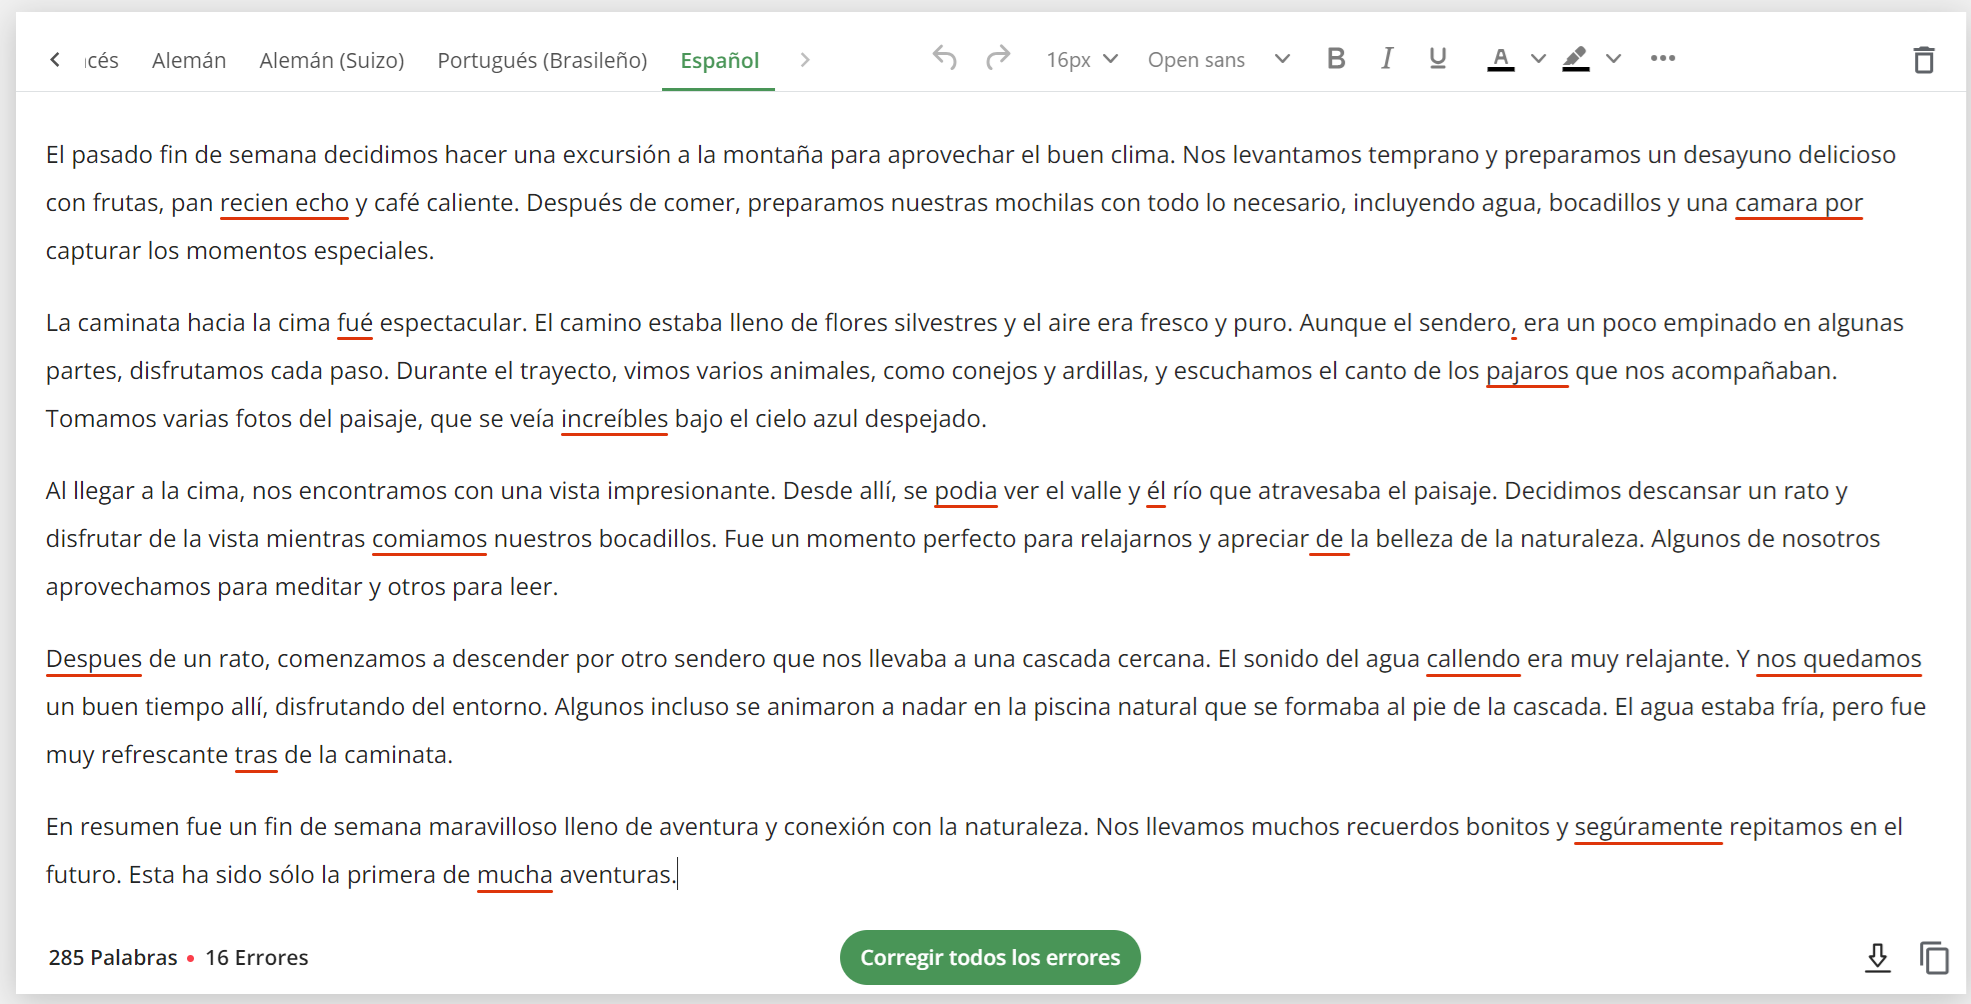Click the underlined word "tras"
The image size is (1971, 1004).
pos(256,755)
